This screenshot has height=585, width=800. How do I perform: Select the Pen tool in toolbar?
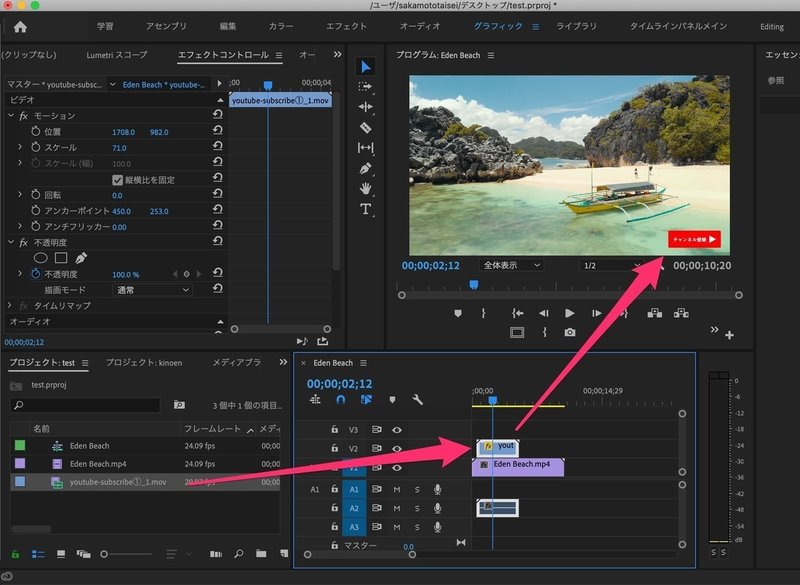coord(366,168)
